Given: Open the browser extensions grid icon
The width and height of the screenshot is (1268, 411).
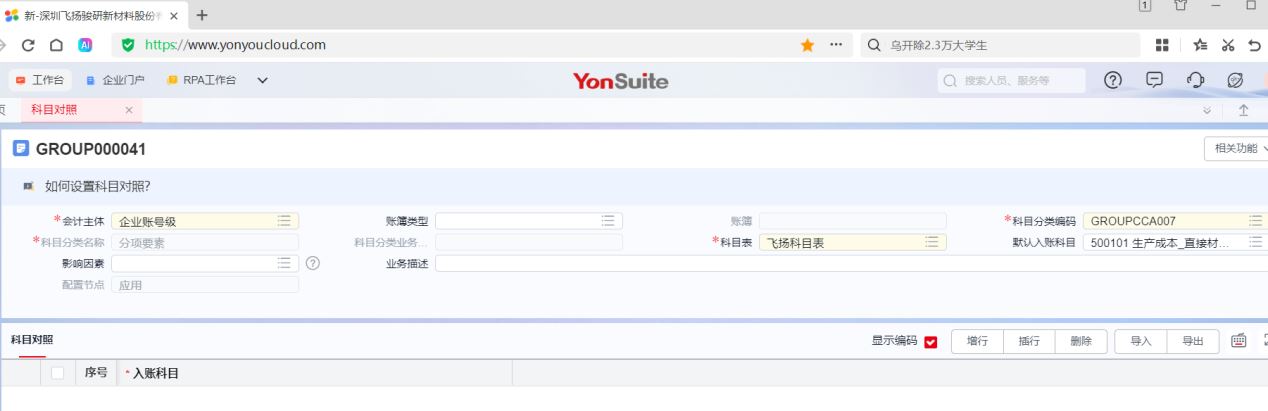Looking at the screenshot, I should click(1162, 45).
